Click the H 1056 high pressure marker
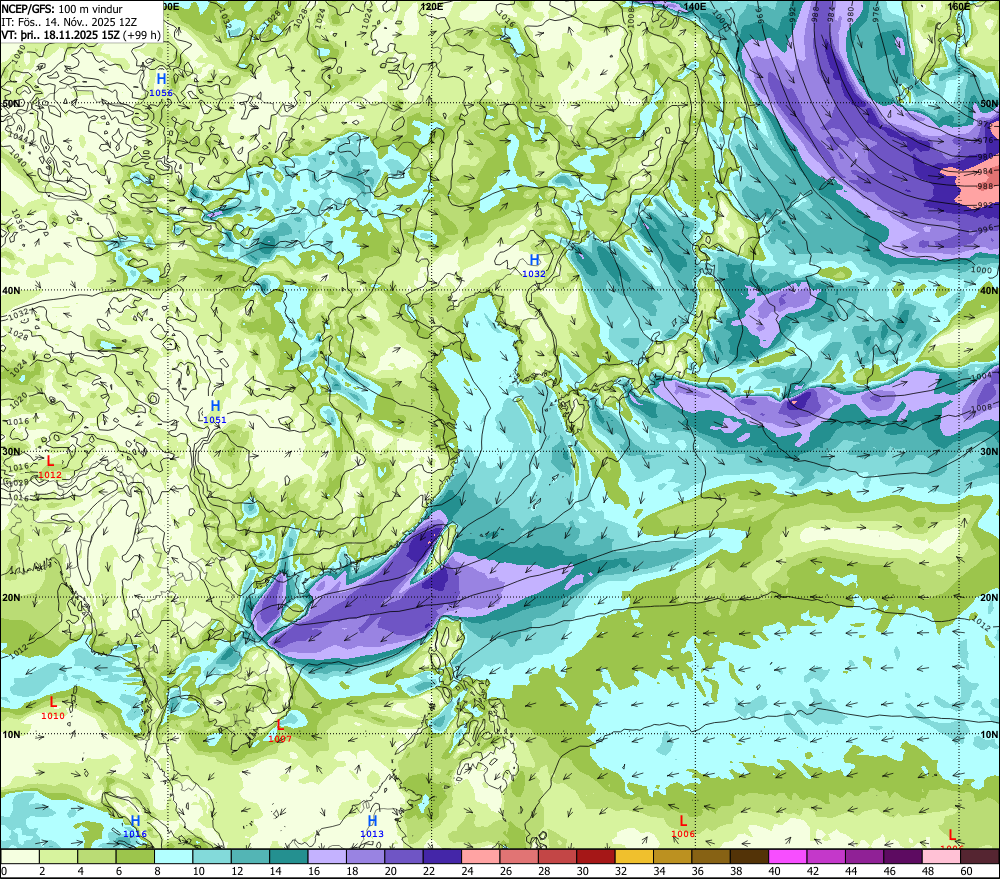1000x879 pixels. 161,84
